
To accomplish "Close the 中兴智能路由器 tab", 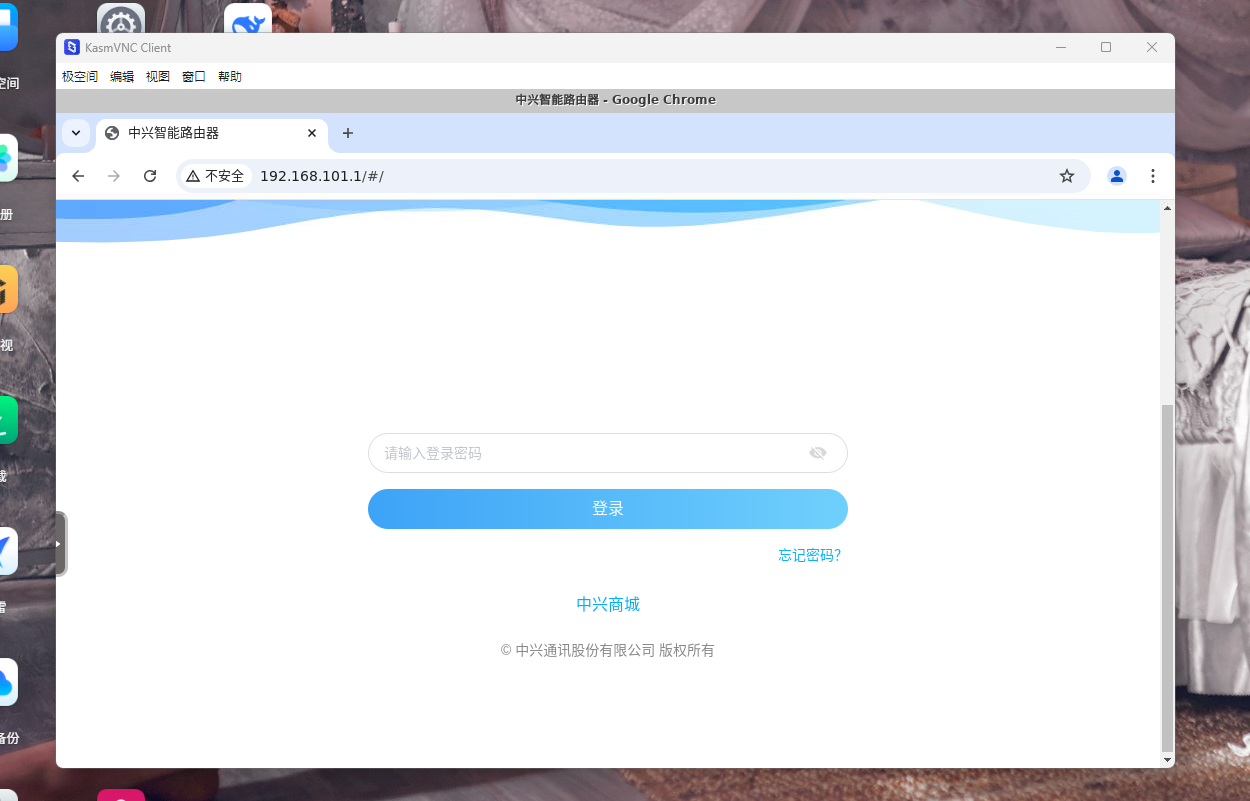I will (312, 133).
